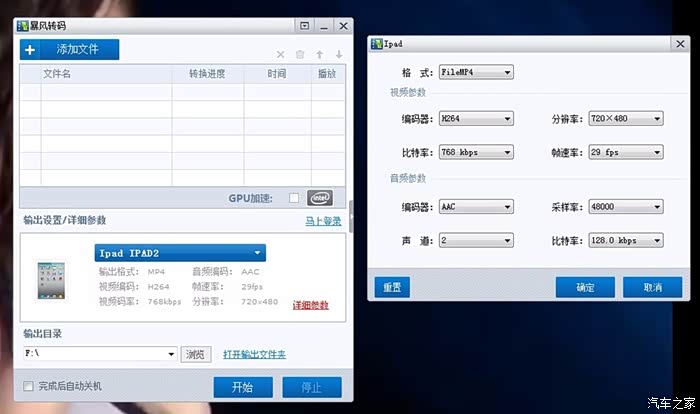Open the mini-mode window icon in 暴风转码
Image resolution: width=700 pixels, height=414 pixels.
coord(304,26)
